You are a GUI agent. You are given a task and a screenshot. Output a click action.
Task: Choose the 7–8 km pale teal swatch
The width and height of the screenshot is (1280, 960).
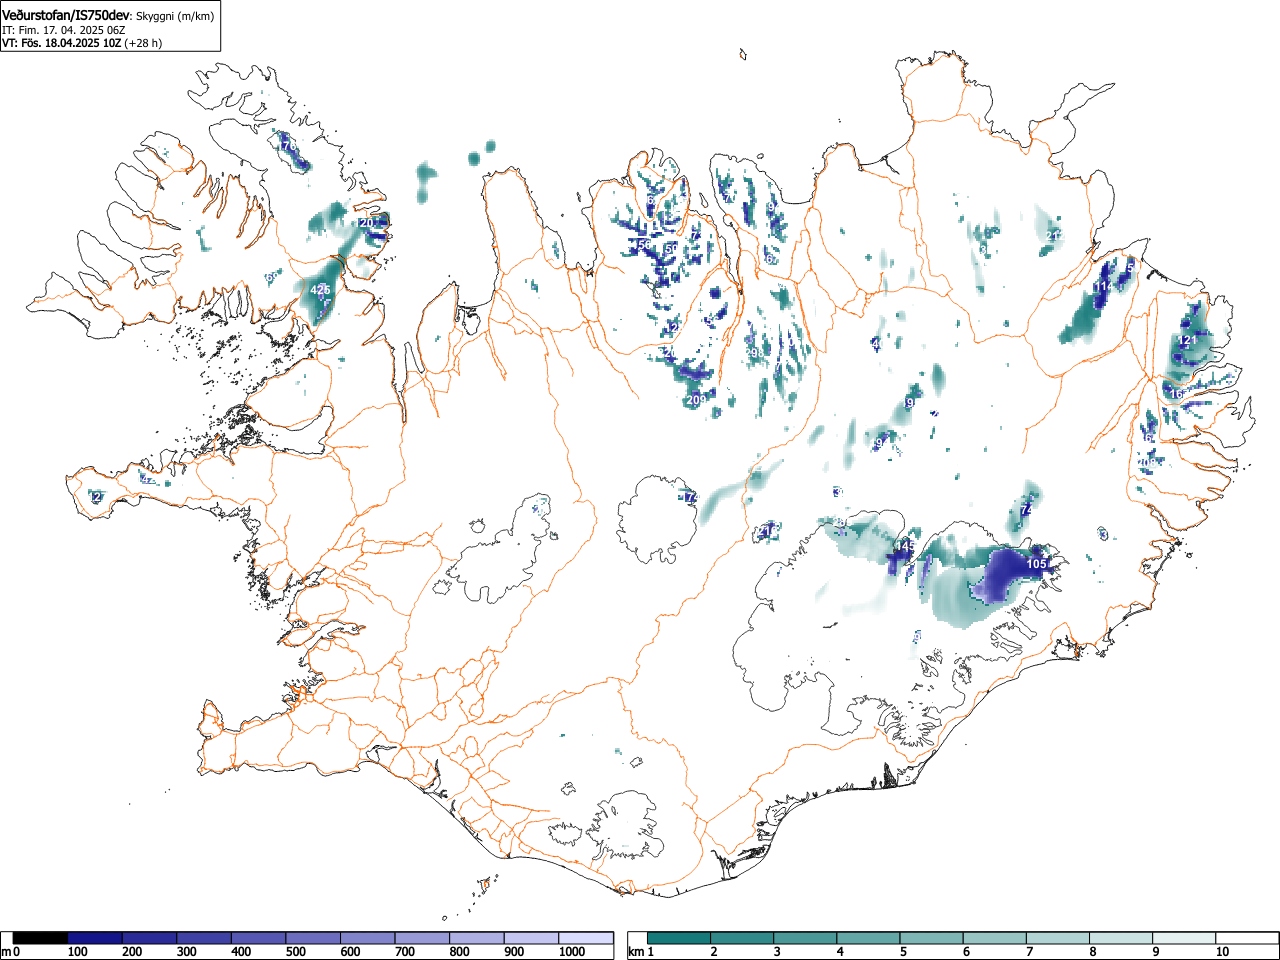(1057, 938)
